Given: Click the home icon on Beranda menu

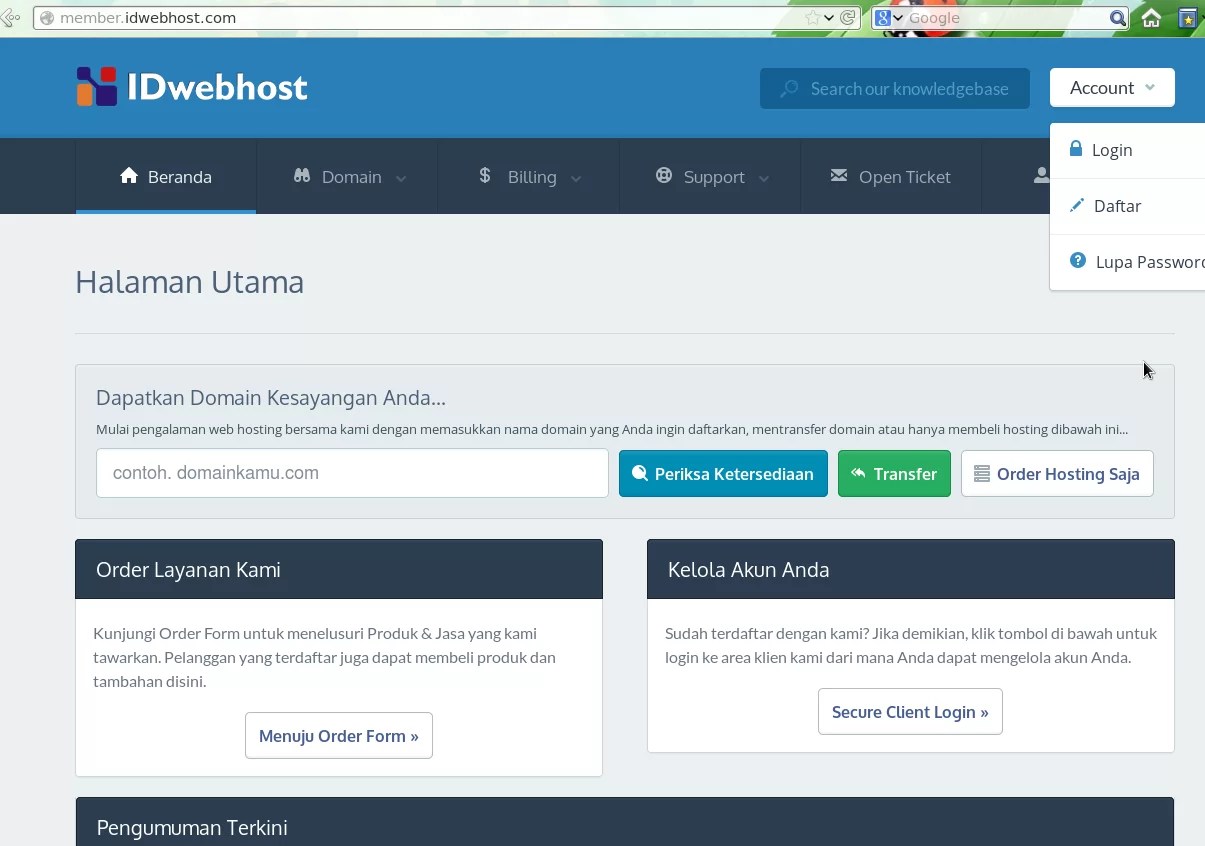Looking at the screenshot, I should pyautogui.click(x=128, y=175).
